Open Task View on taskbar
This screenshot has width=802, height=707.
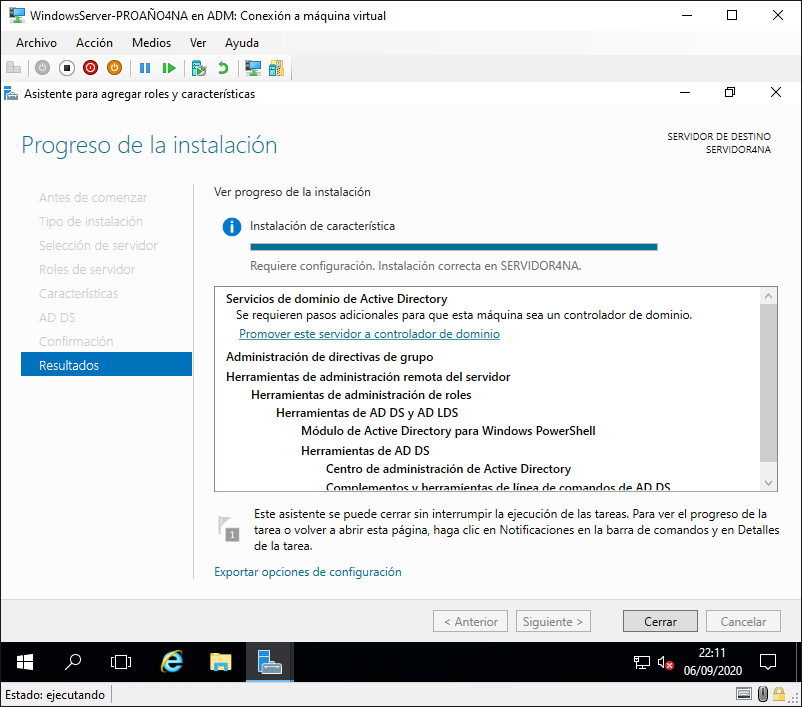pos(121,662)
